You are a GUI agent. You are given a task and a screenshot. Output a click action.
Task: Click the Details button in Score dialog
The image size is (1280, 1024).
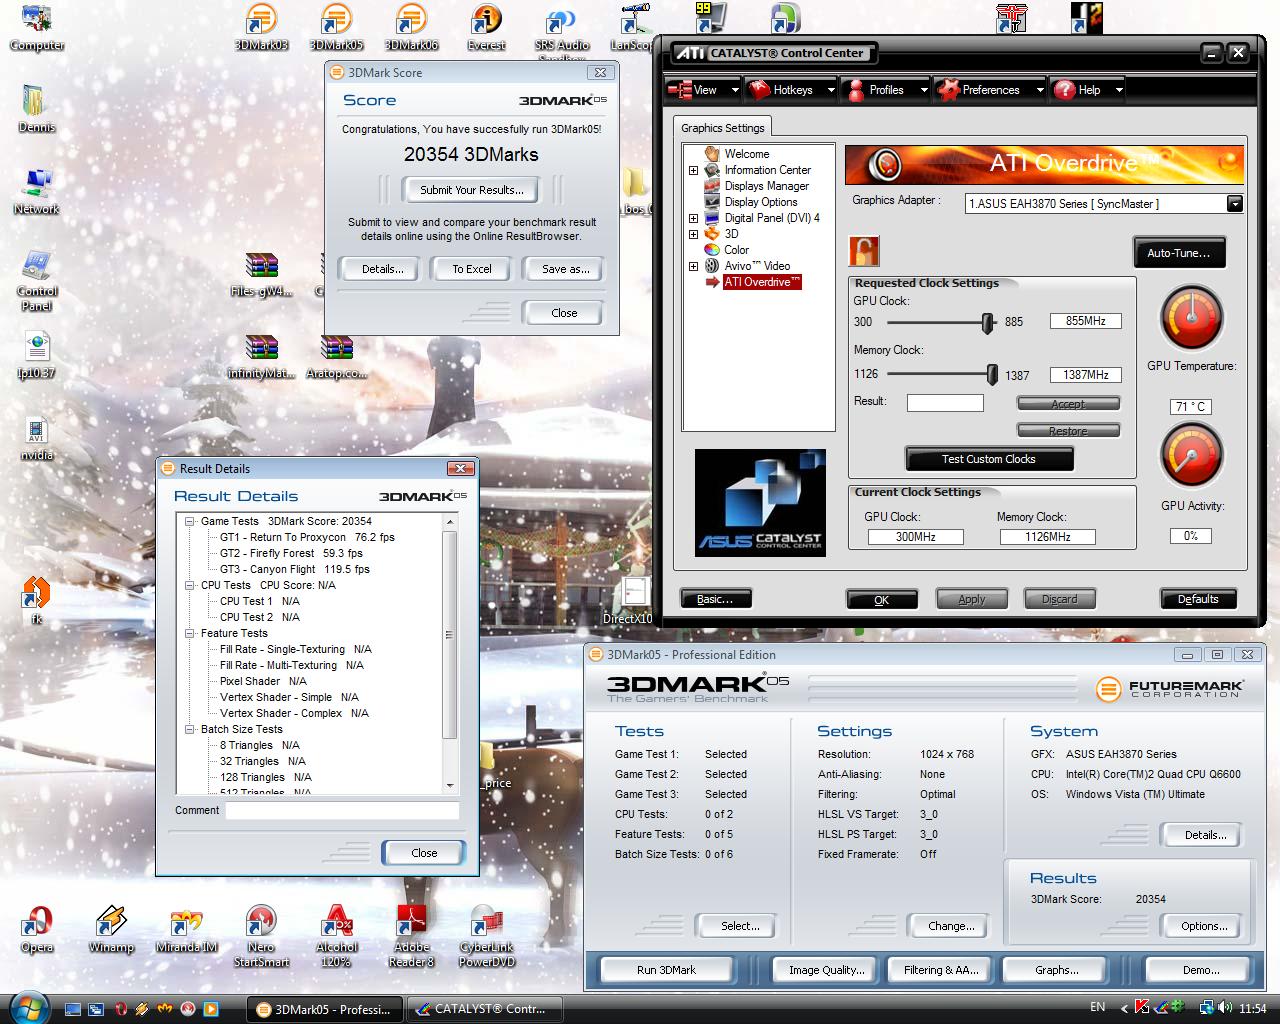382,269
